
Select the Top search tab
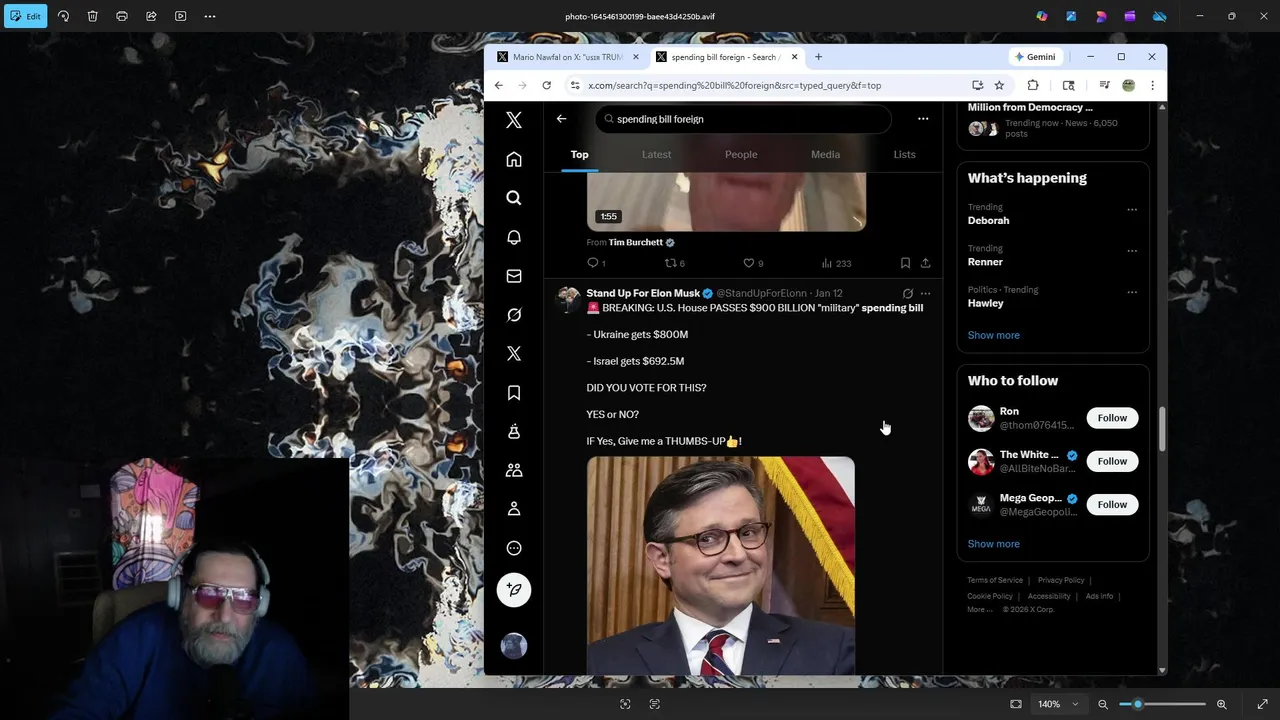click(579, 154)
